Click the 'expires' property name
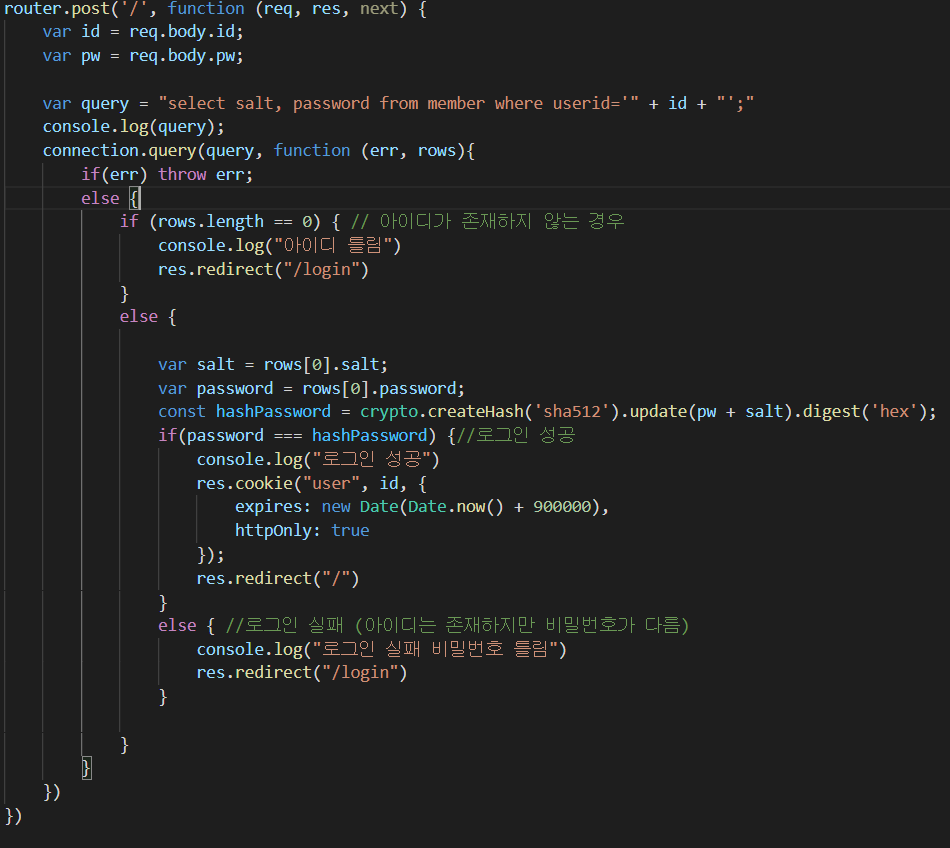 [268, 507]
